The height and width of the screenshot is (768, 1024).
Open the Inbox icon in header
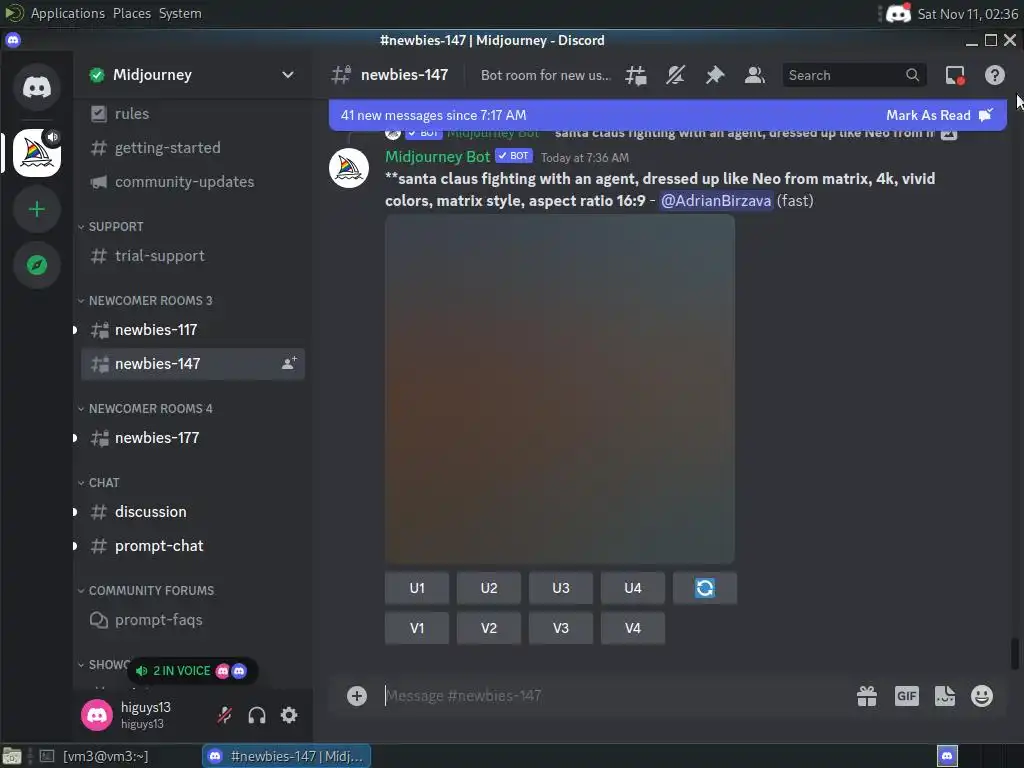click(955, 75)
